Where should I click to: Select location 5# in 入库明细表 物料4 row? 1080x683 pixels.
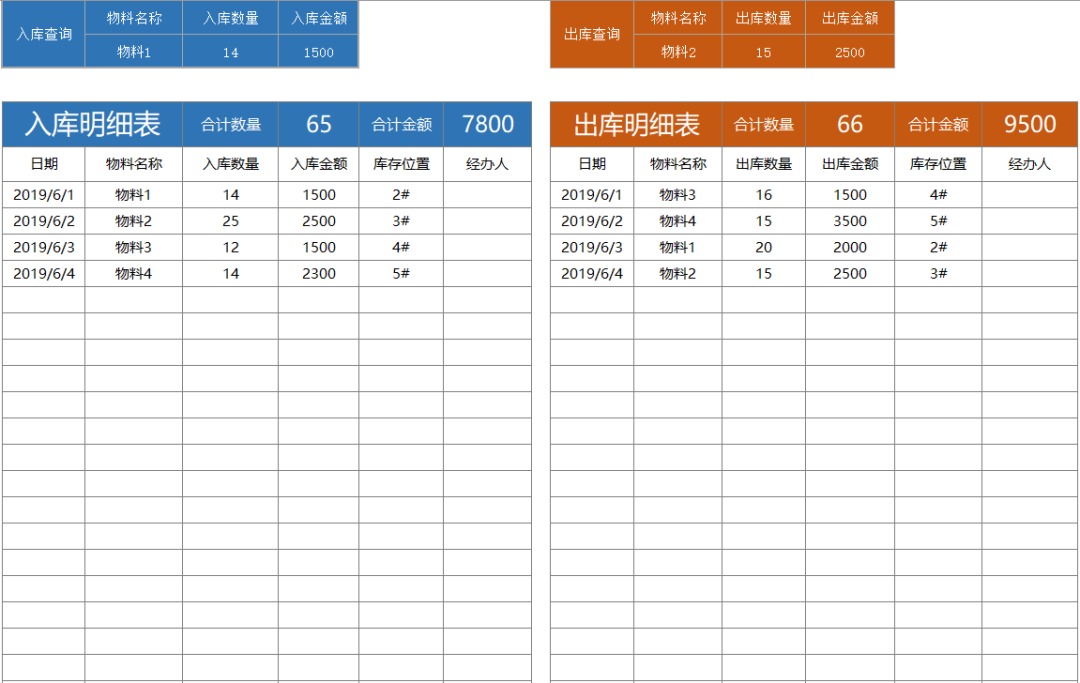pyautogui.click(x=401, y=273)
